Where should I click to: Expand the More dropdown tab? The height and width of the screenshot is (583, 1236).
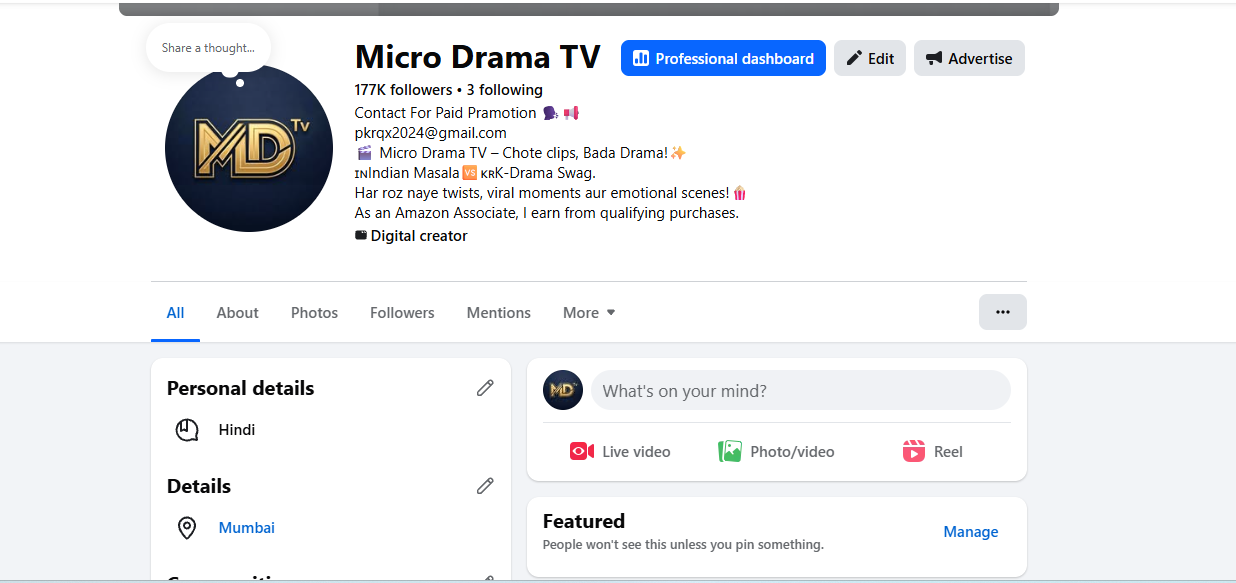pos(589,313)
